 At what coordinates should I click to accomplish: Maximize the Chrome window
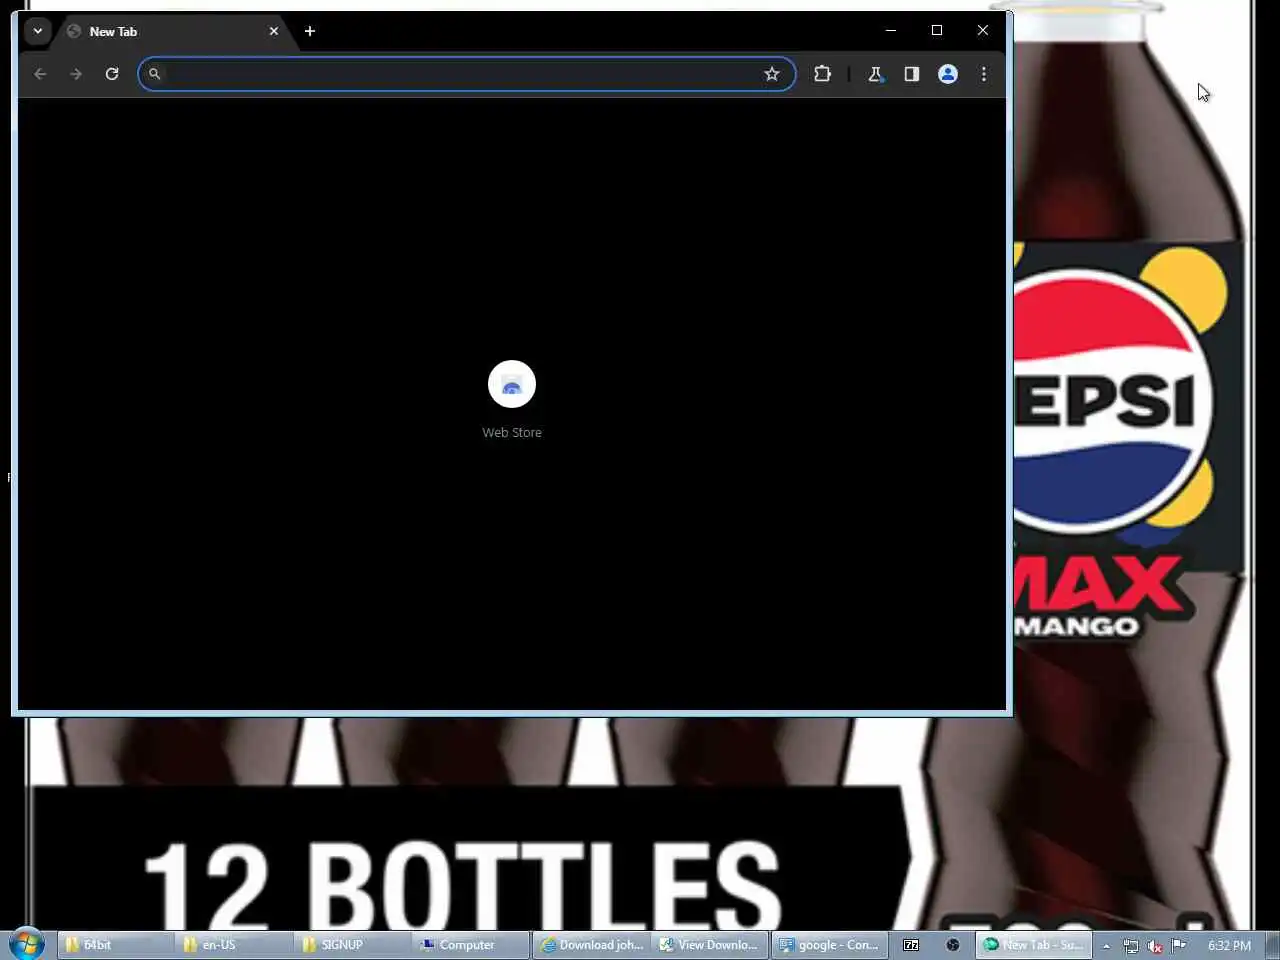(937, 30)
